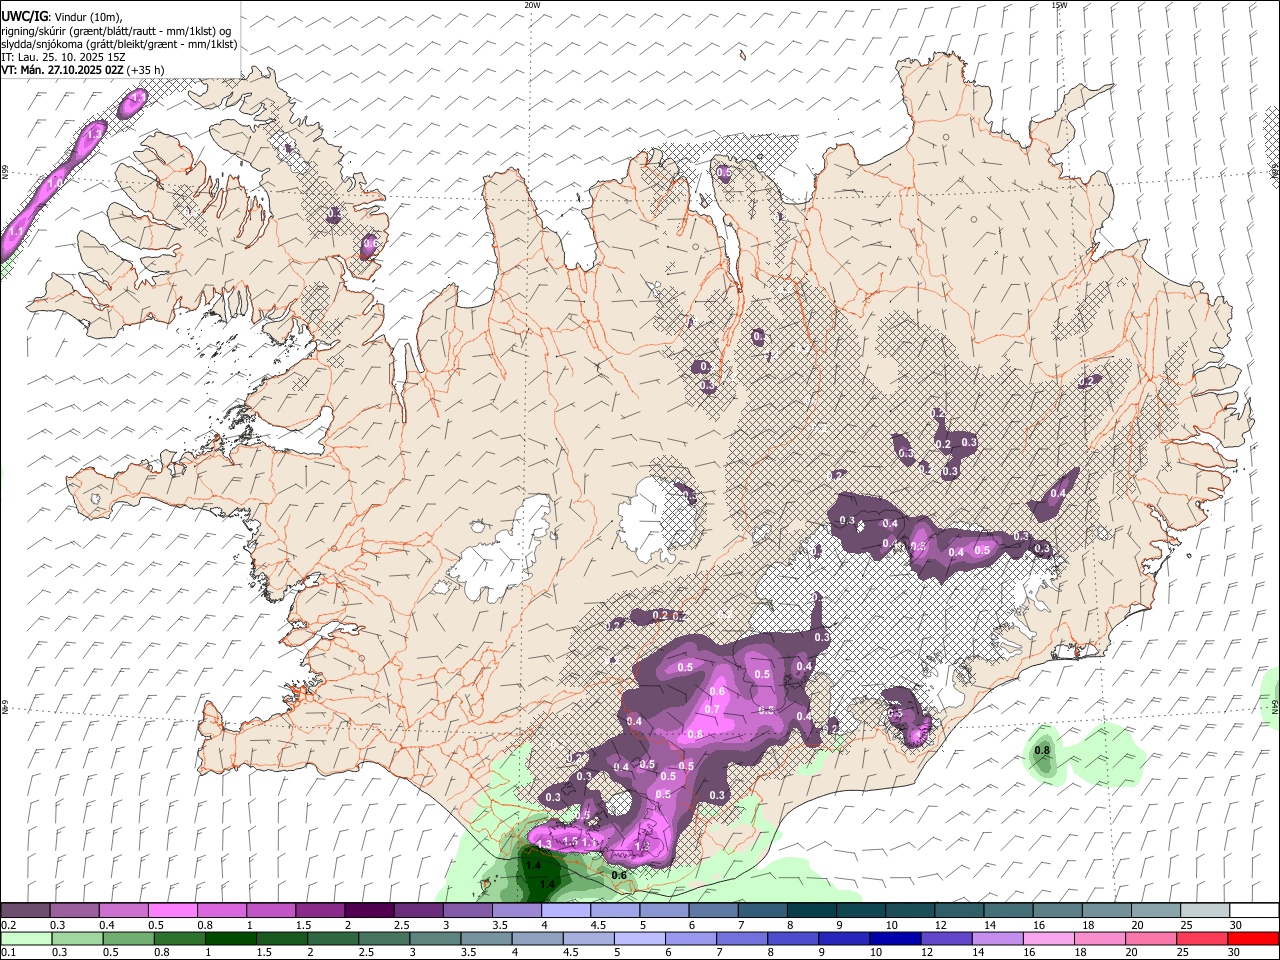
Task: Pick snow legend swatch between 2 and 2.5
Action: pyautogui.click(x=369, y=910)
